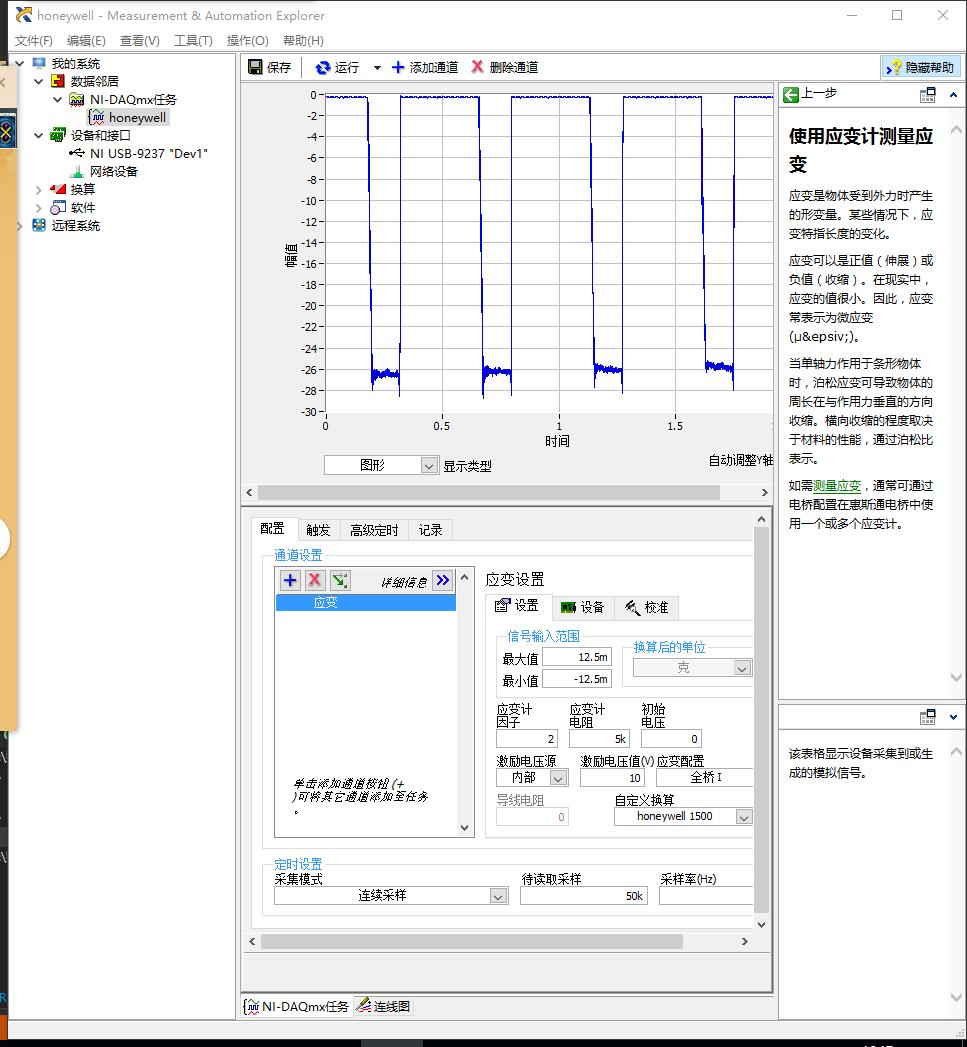967x1047 pixels.
Task: Open the 自定义换算 dropdown showing honeywell 1500
Action: pos(683,817)
